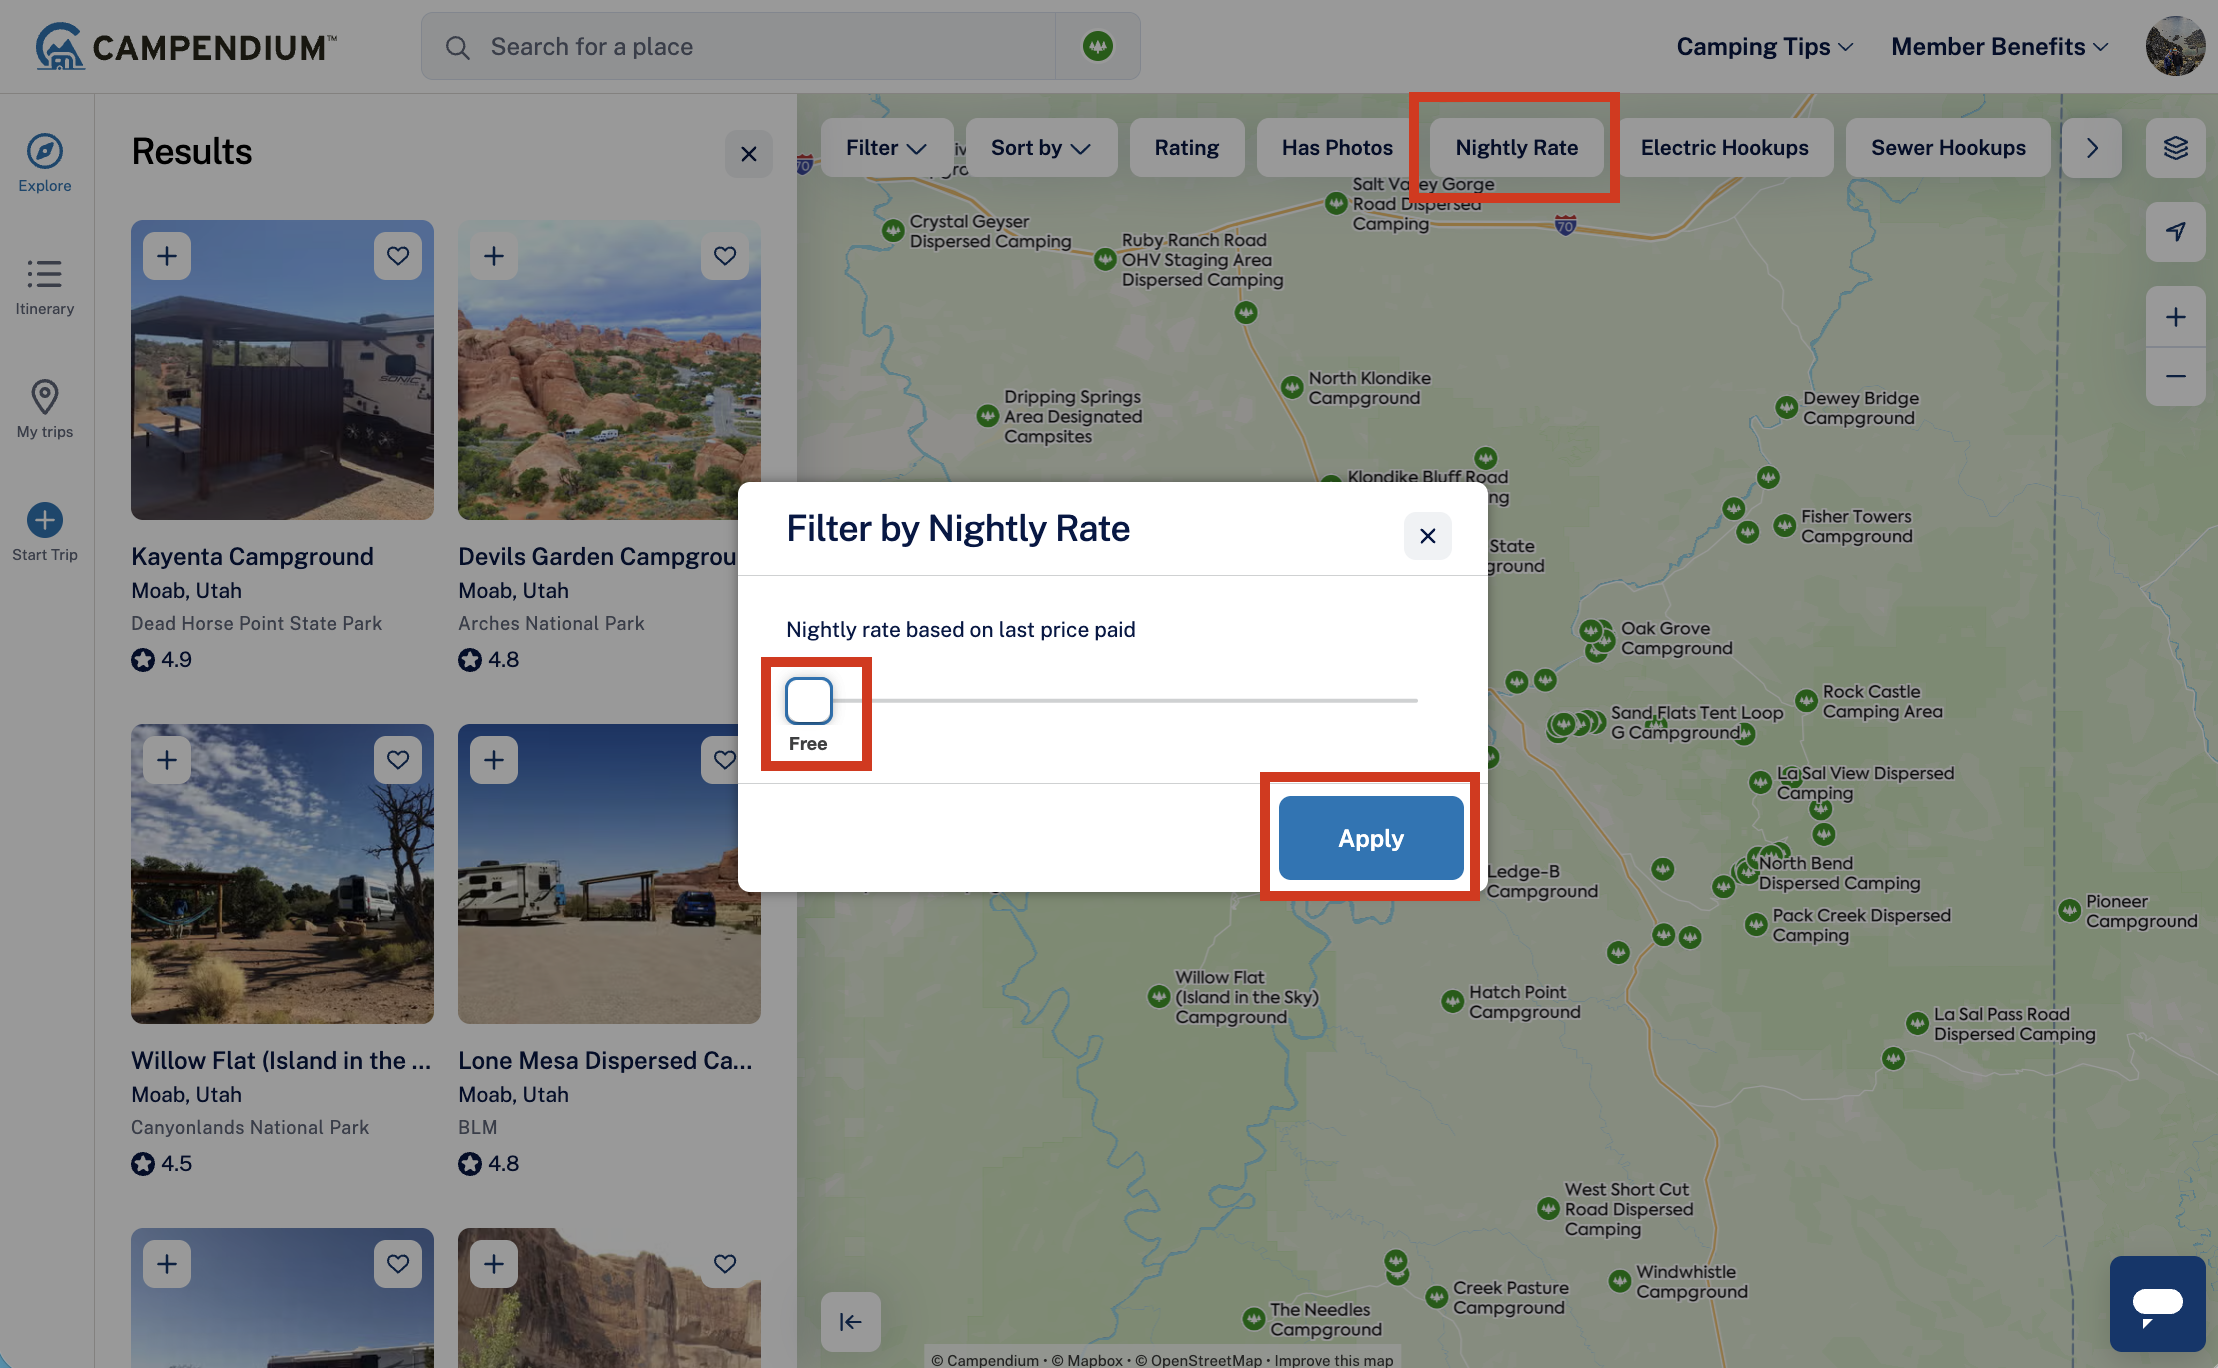
Task: Open the Sort by dropdown
Action: pyautogui.click(x=1041, y=148)
